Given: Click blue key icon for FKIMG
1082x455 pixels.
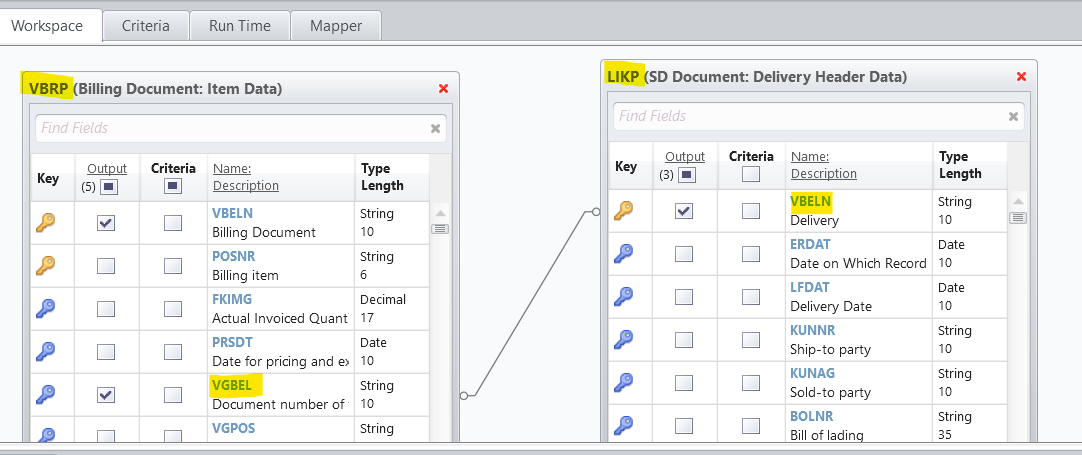Looking at the screenshot, I should point(46,308).
